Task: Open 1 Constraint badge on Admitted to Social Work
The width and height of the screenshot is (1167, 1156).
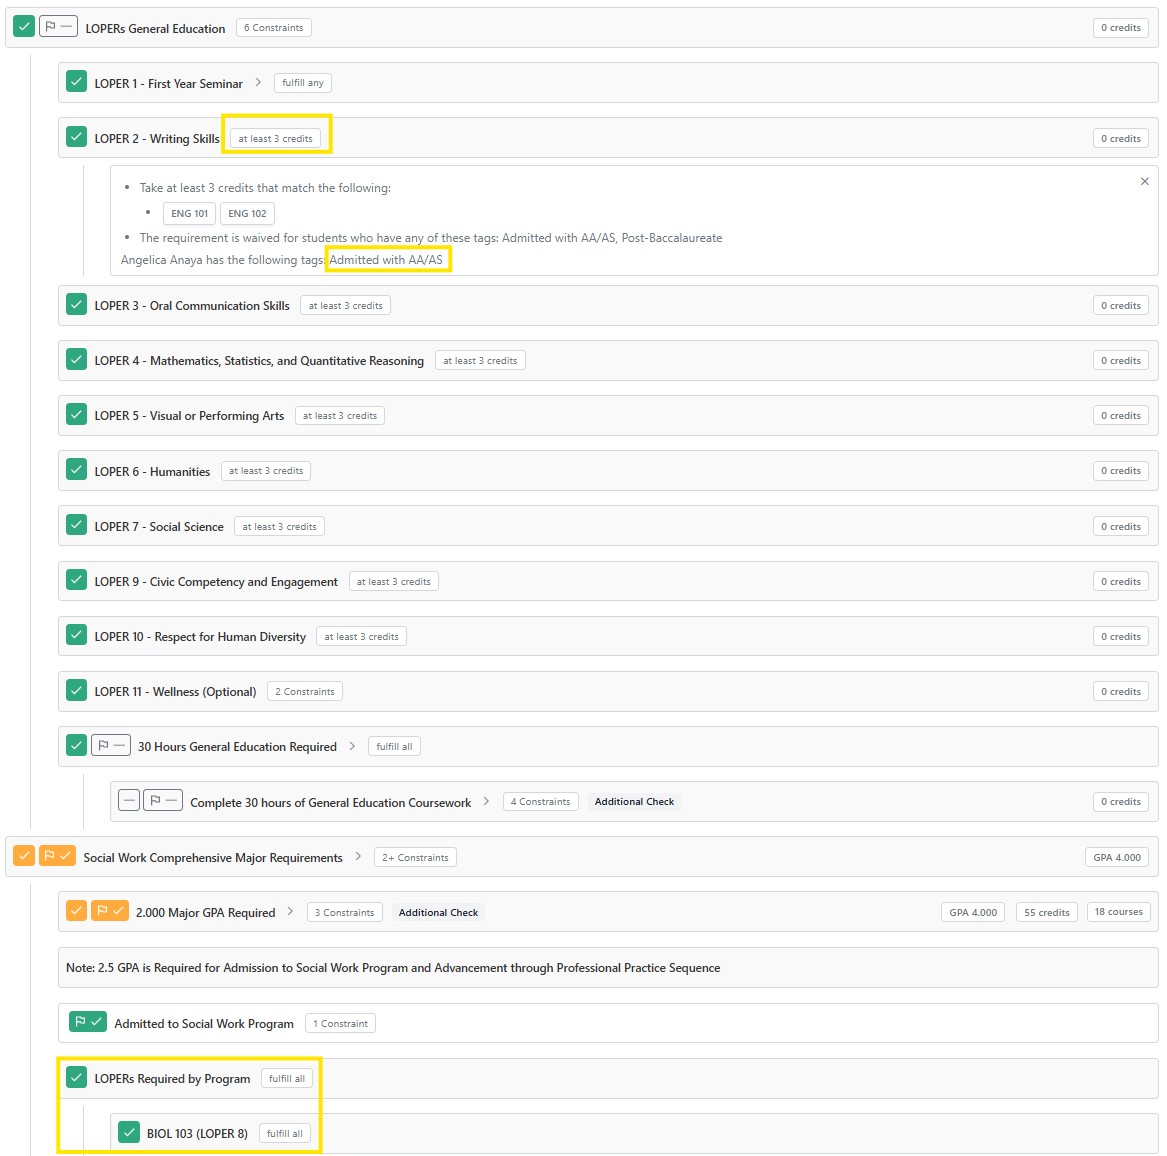Action: [x=340, y=1024]
